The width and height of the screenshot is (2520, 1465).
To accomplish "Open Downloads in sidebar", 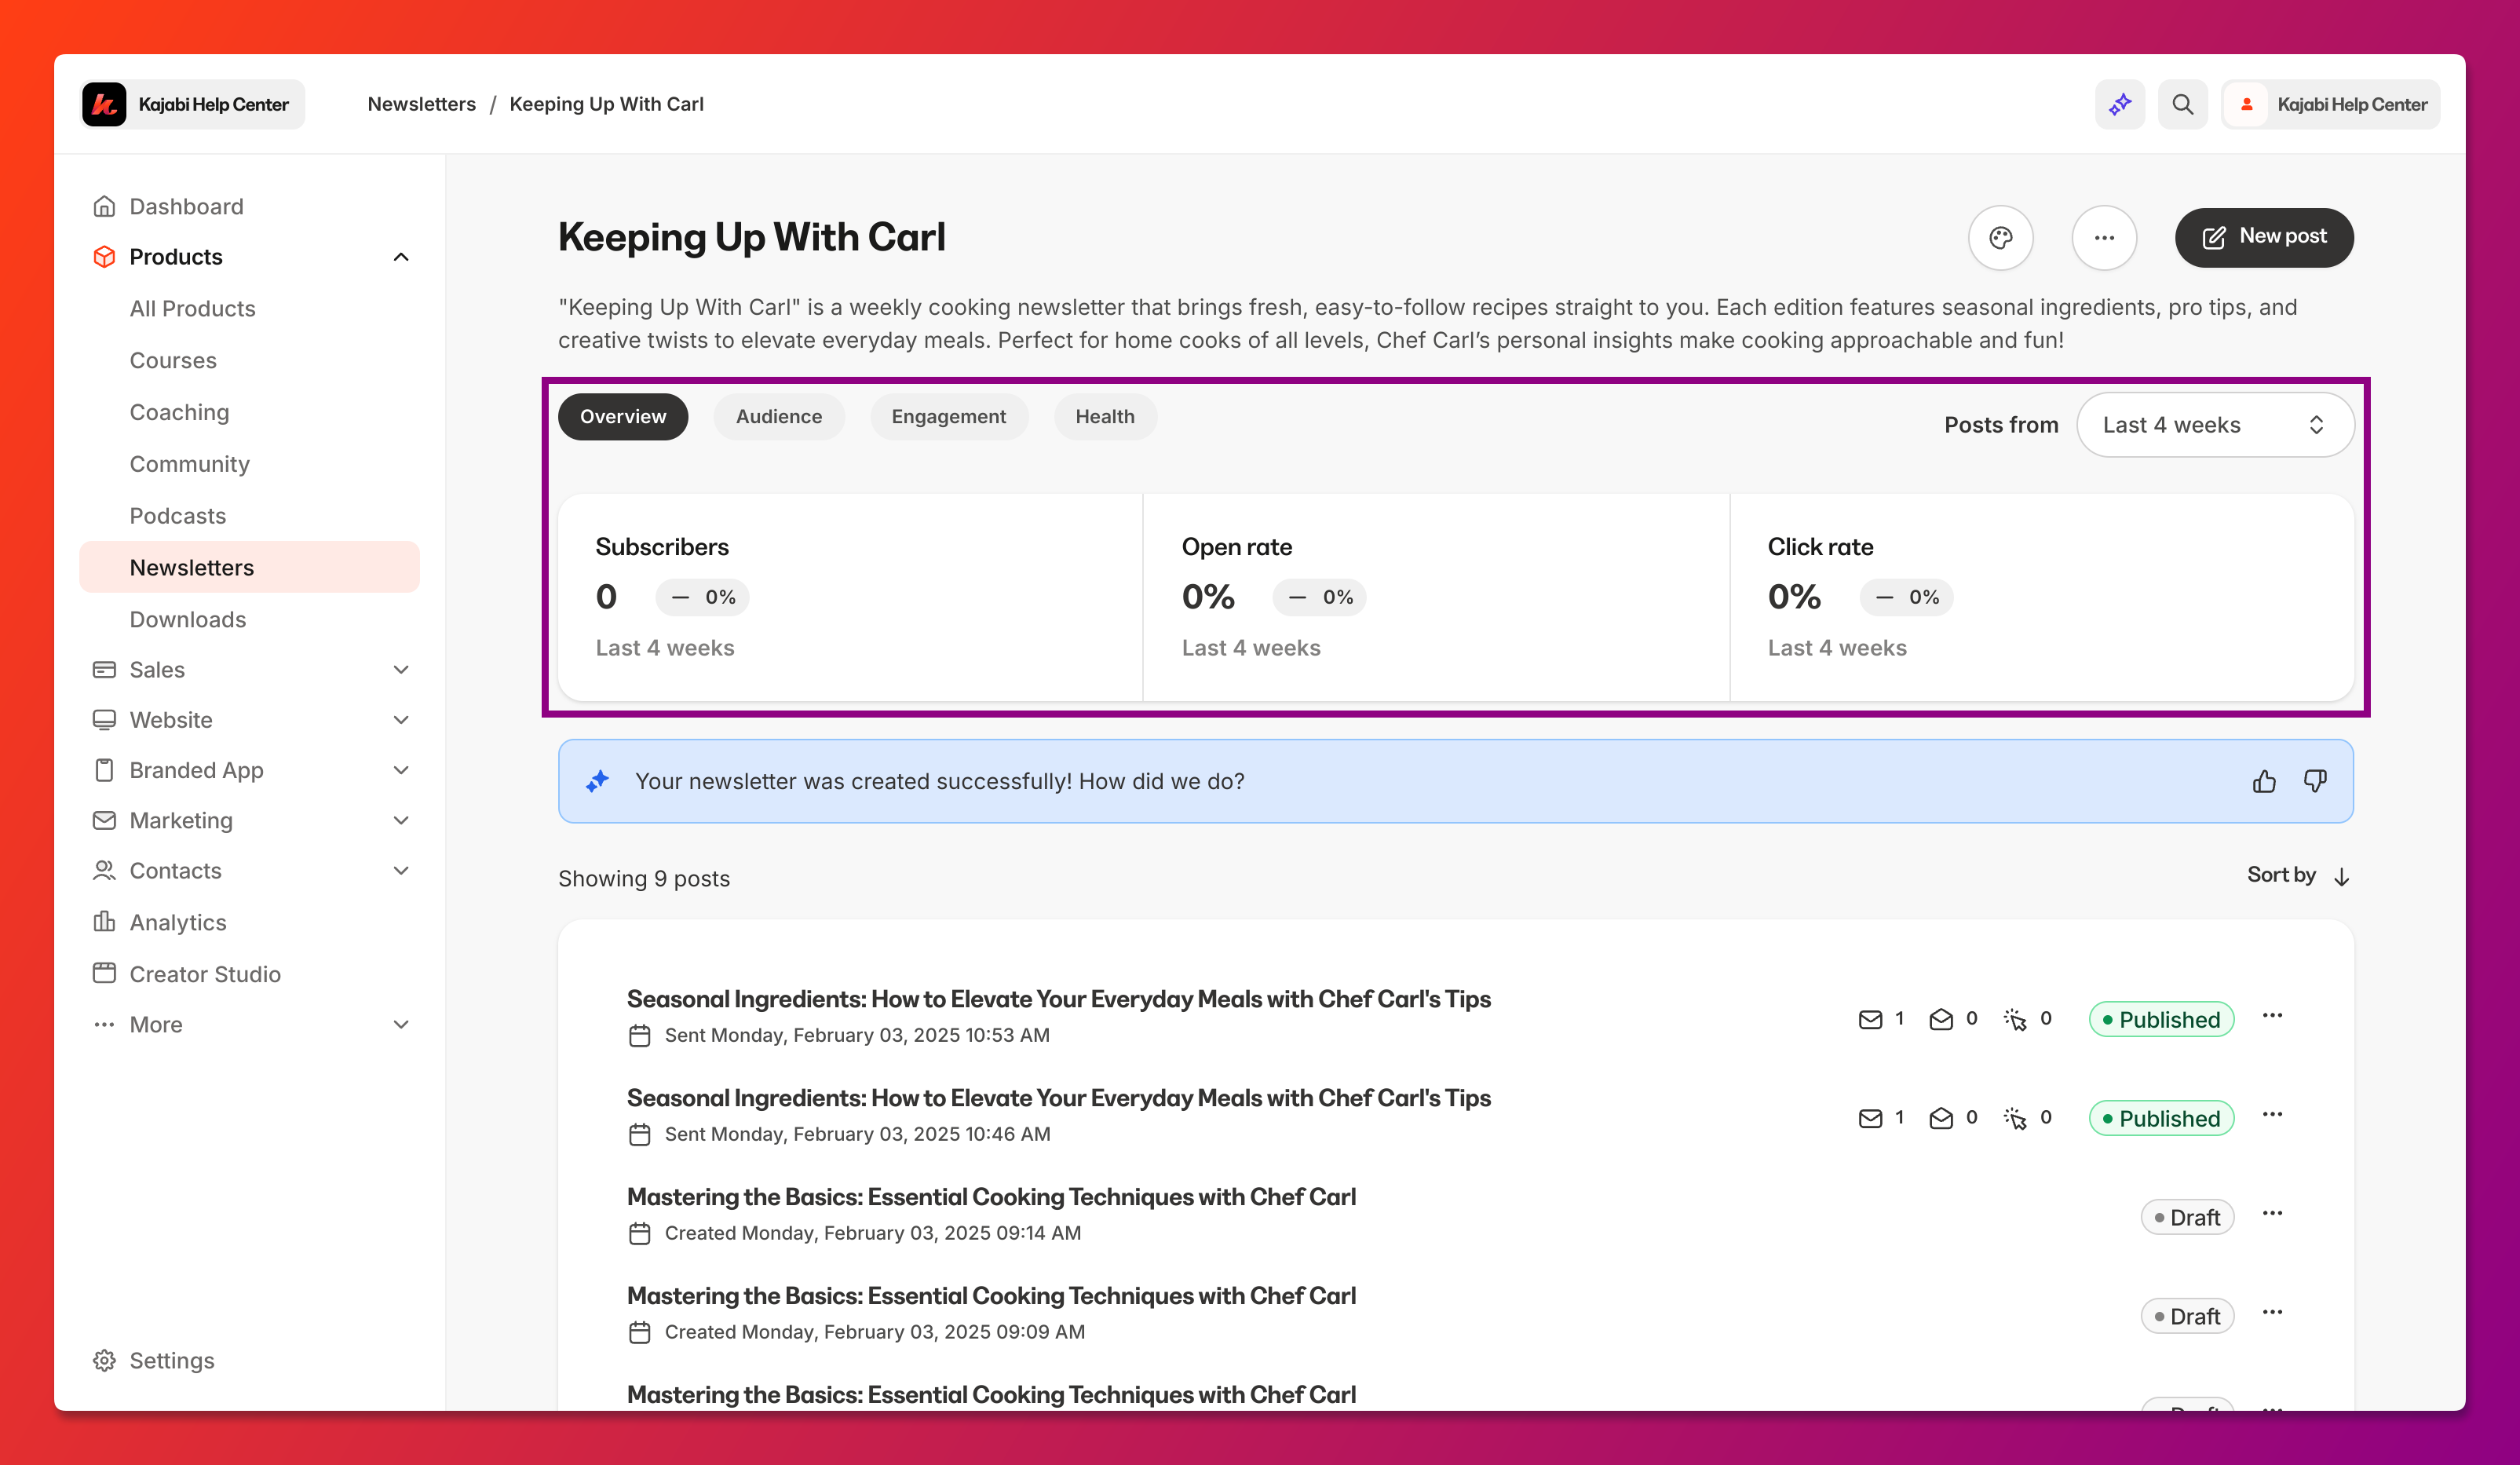I will [x=187, y=619].
